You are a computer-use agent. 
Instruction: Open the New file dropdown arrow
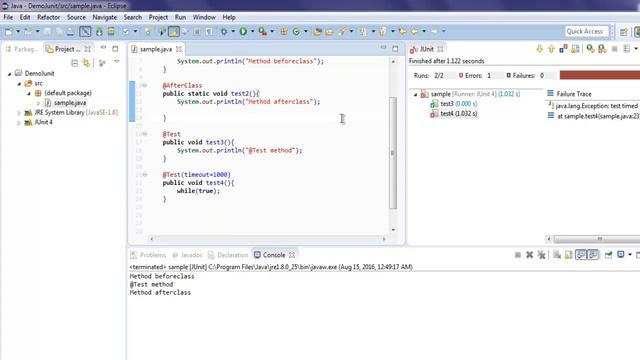coord(18,31)
